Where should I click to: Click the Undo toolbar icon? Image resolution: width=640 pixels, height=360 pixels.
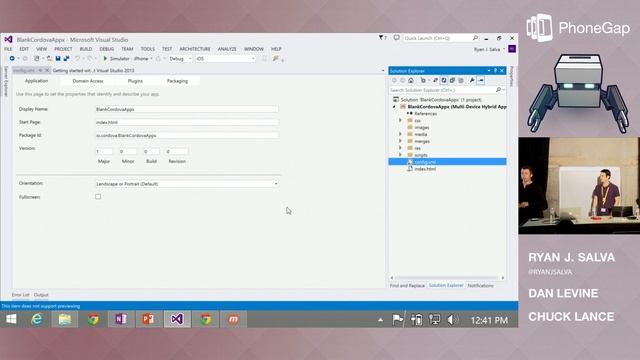coord(77,59)
